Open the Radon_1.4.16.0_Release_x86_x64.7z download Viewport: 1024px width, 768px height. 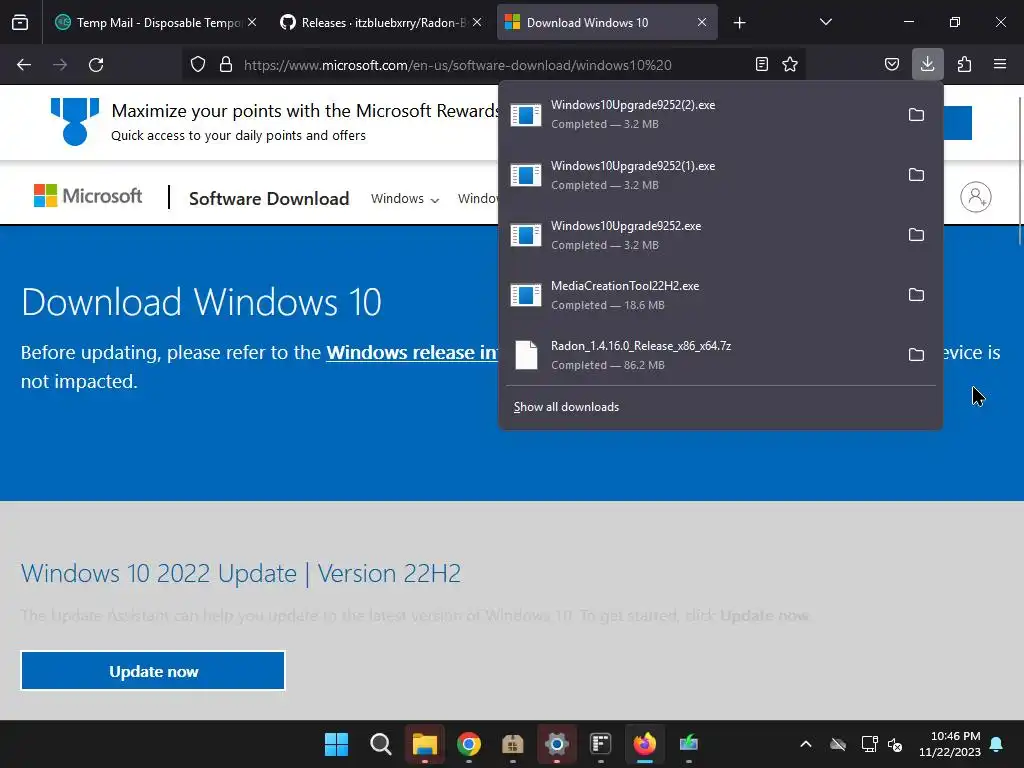[699, 355]
